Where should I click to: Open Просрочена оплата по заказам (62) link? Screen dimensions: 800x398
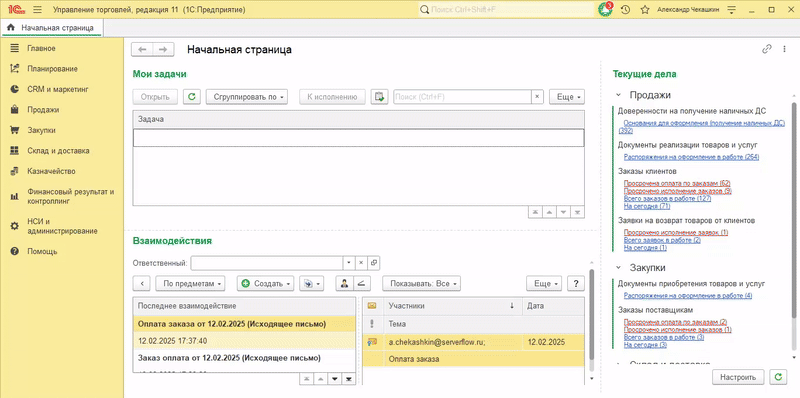(x=677, y=183)
